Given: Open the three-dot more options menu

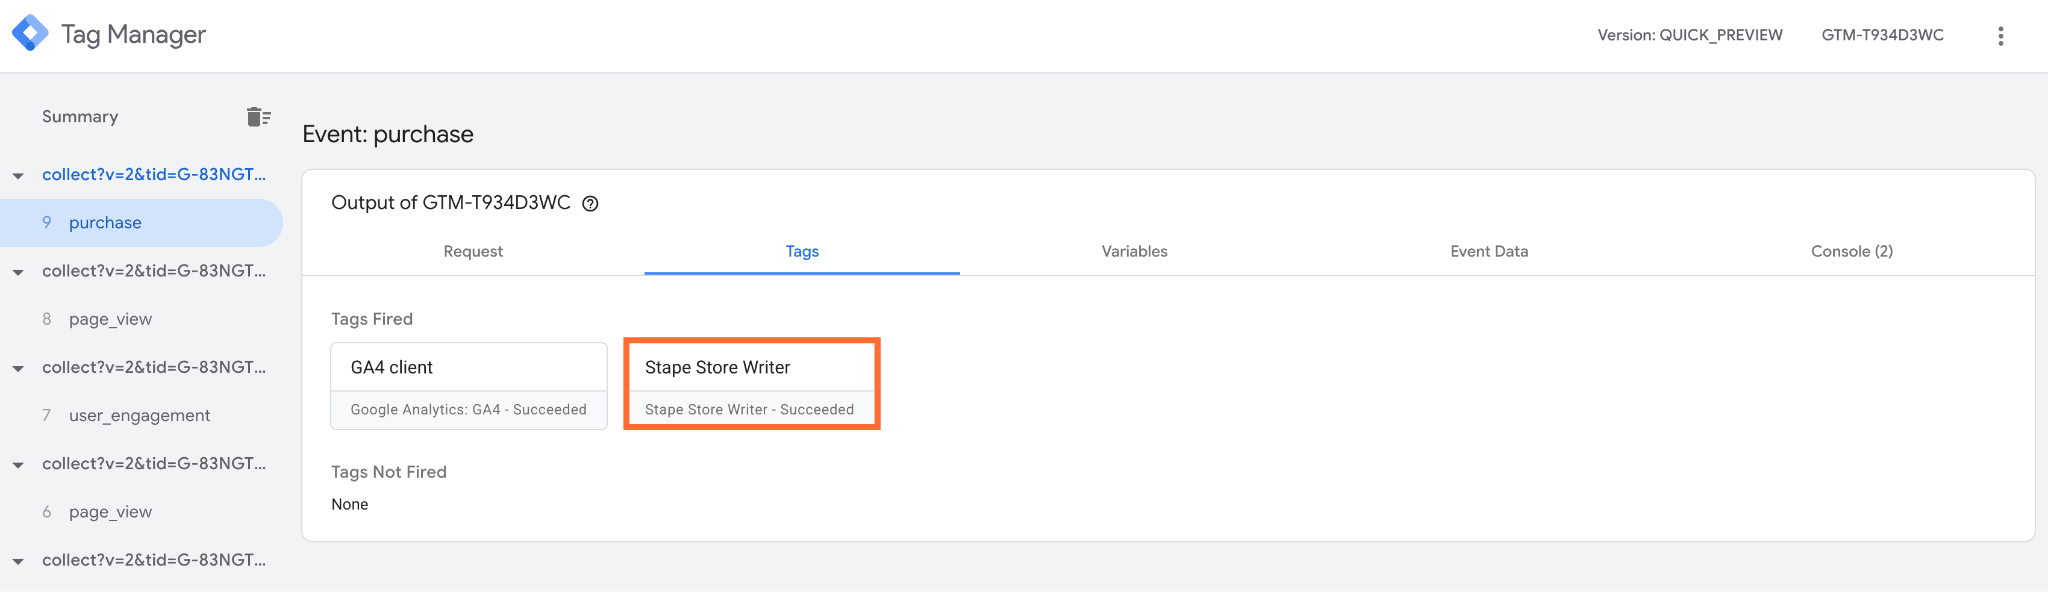Looking at the screenshot, I should [2000, 36].
